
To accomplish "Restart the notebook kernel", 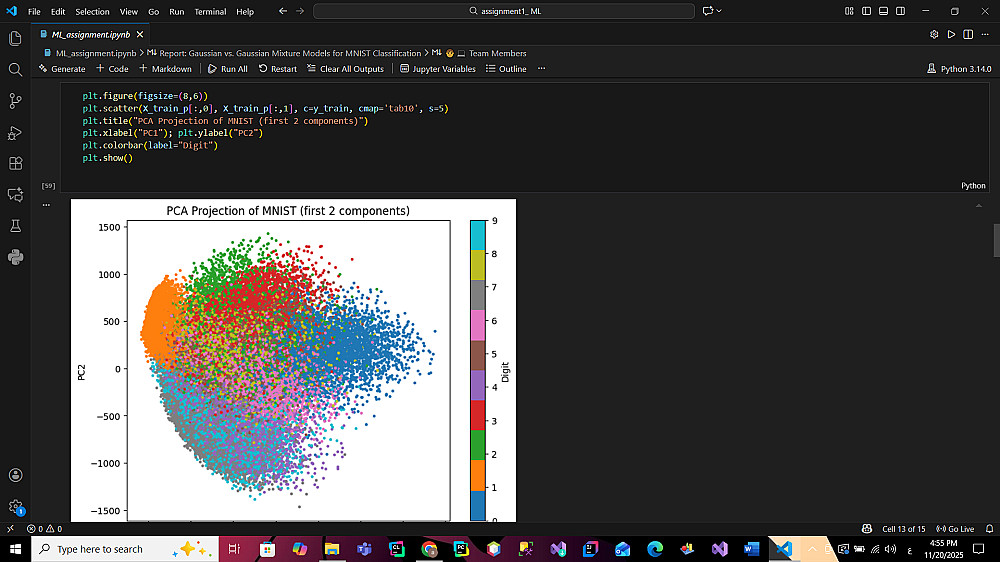I will [277, 69].
